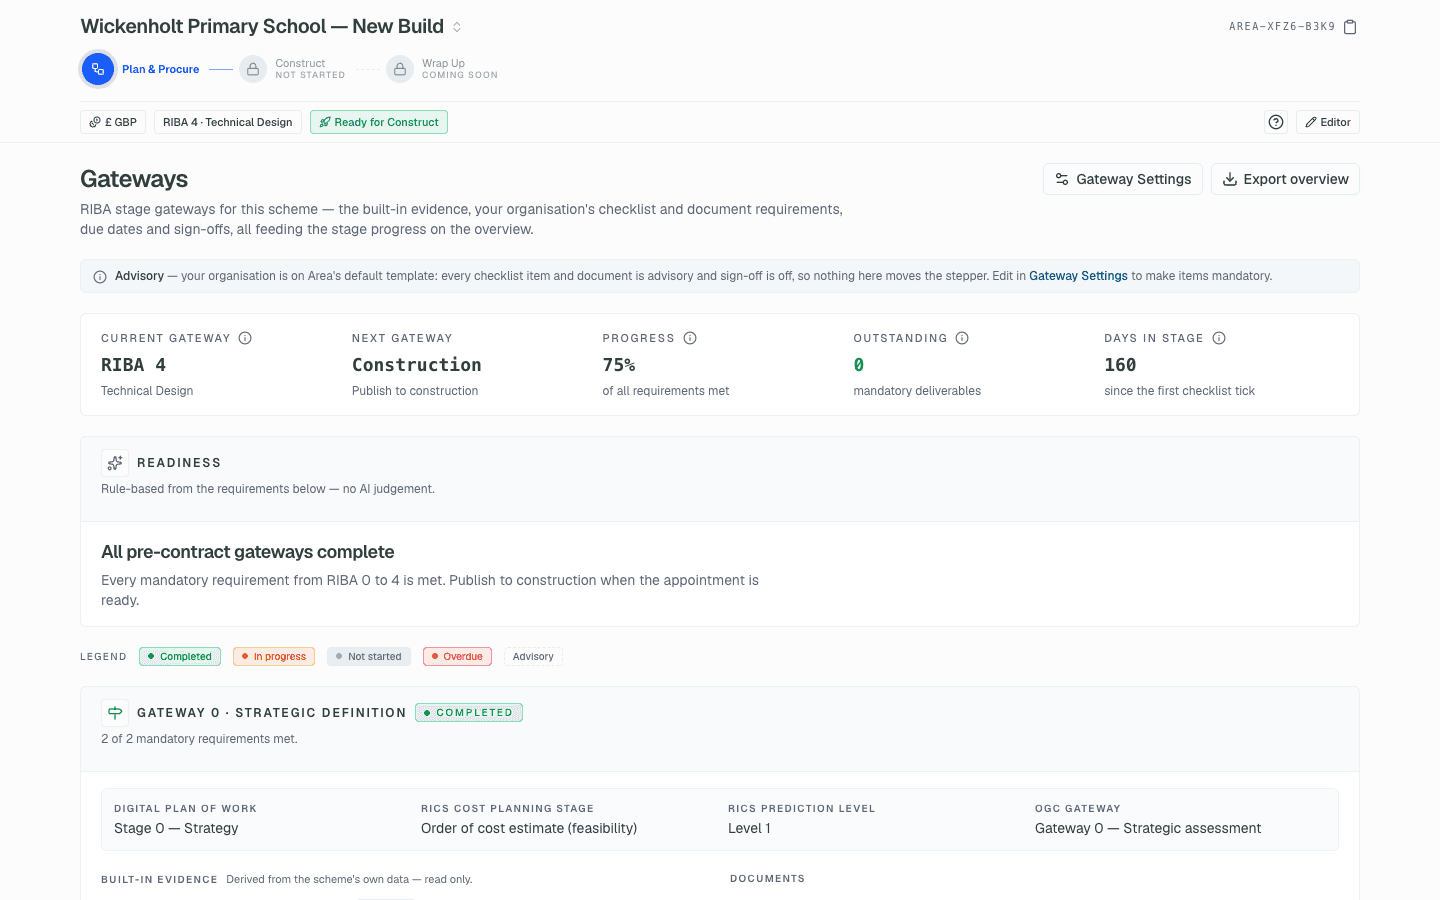Open the help question-mark icon

[1276, 122]
